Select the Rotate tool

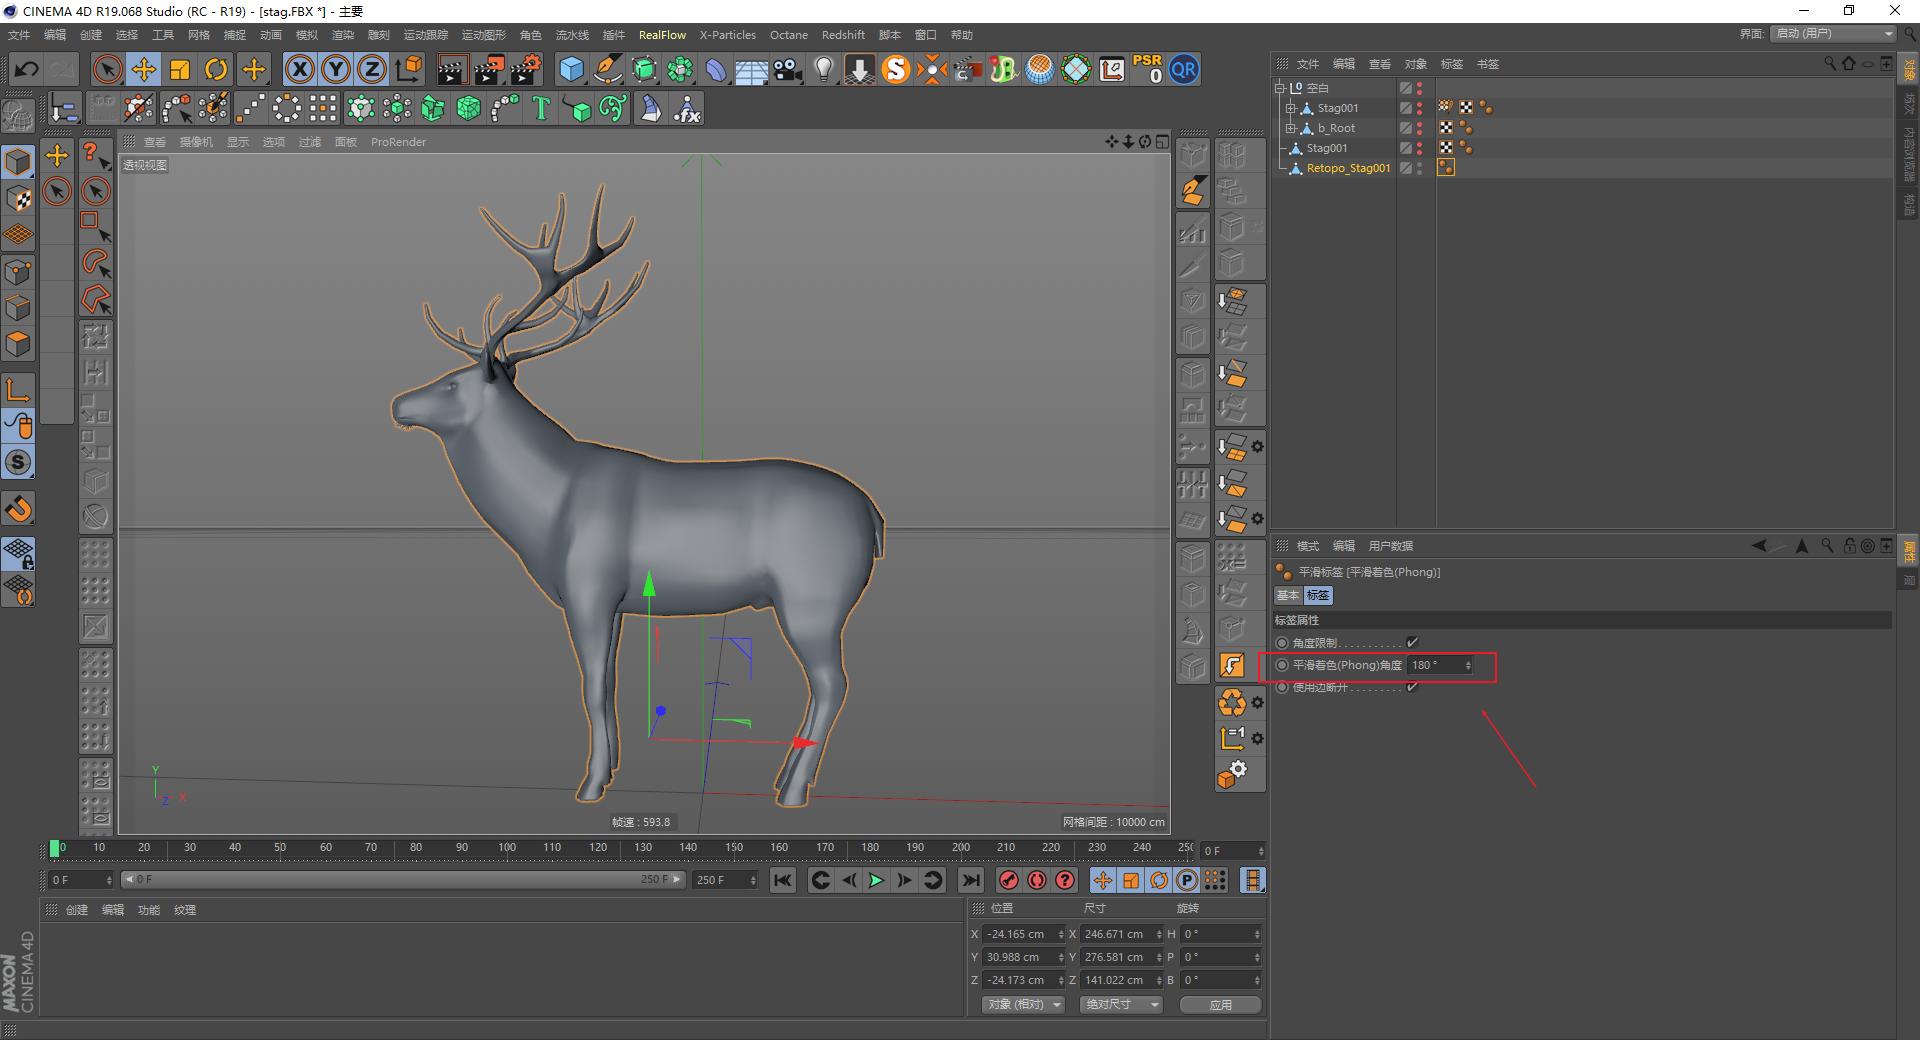click(216, 69)
